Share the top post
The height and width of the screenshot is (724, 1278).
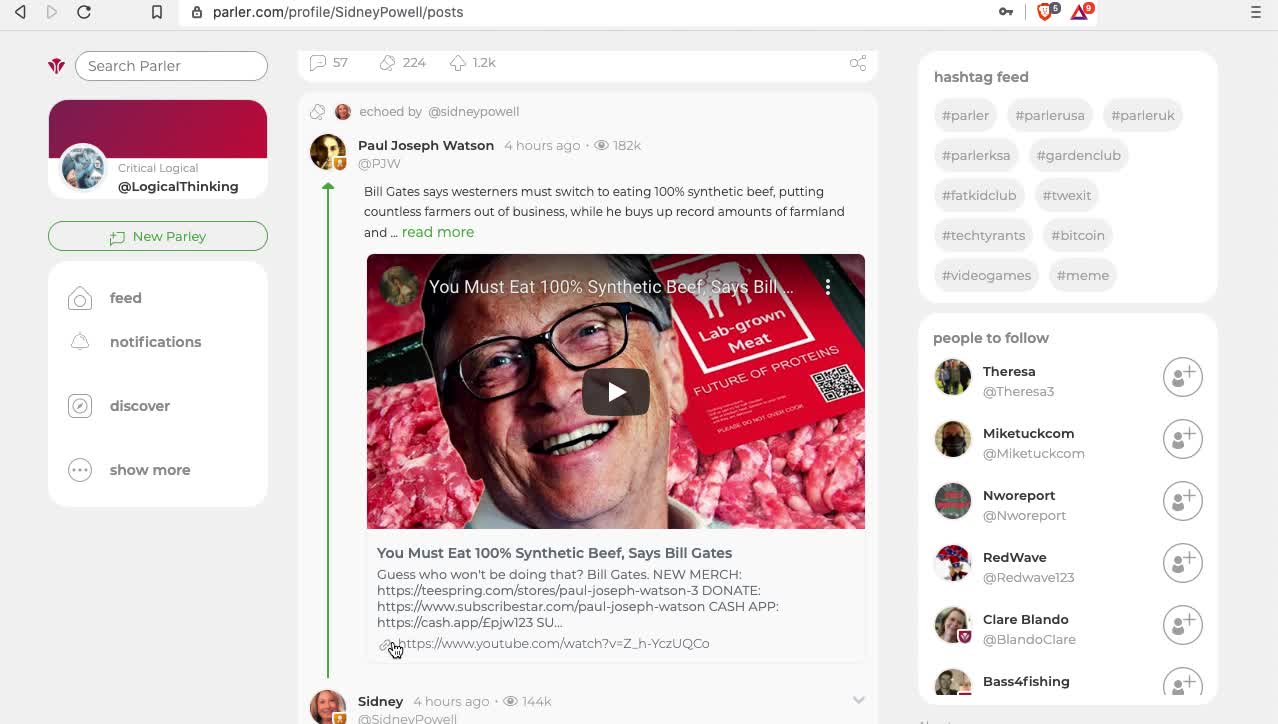point(858,62)
